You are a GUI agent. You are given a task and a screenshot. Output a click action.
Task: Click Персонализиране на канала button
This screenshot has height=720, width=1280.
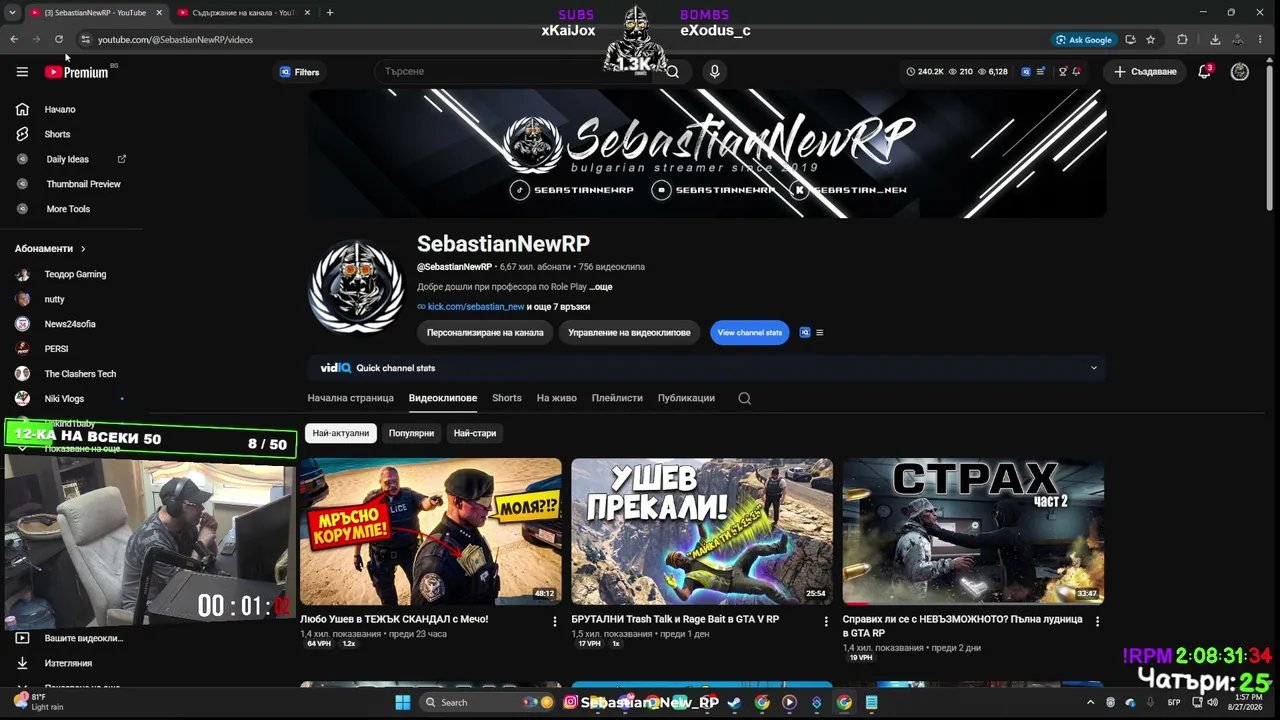485,333
